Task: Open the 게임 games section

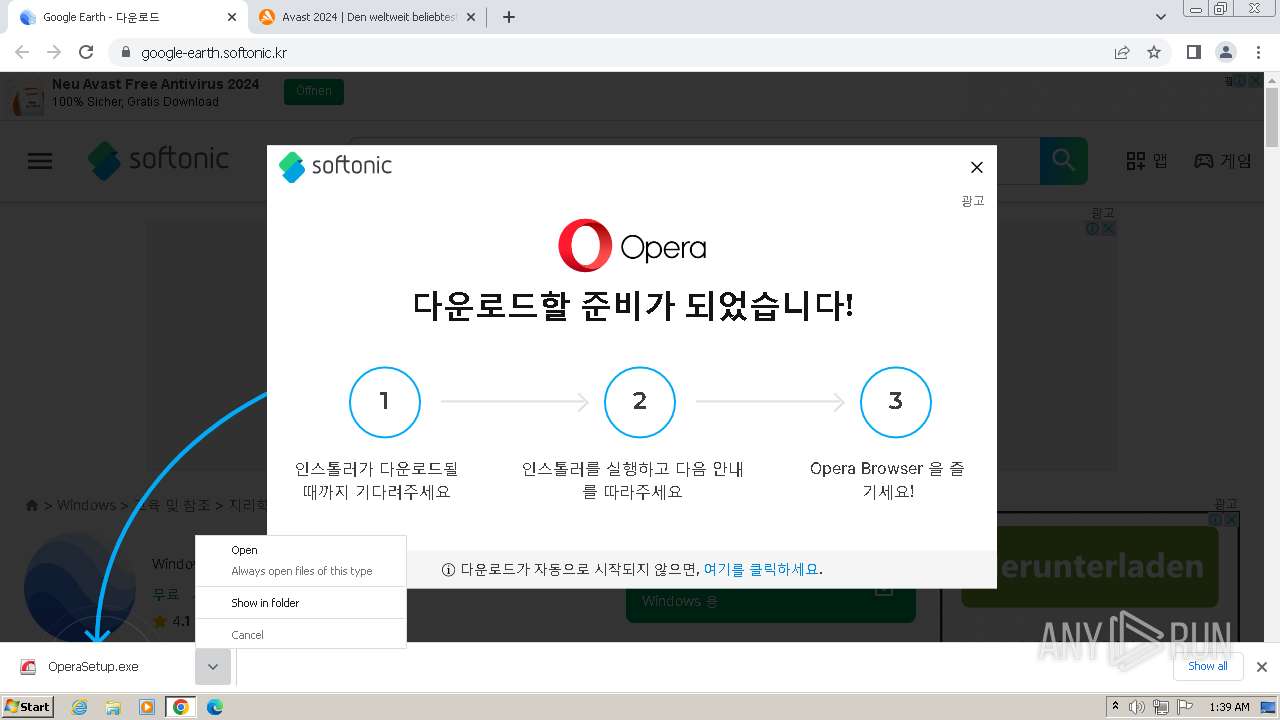Action: point(1222,161)
